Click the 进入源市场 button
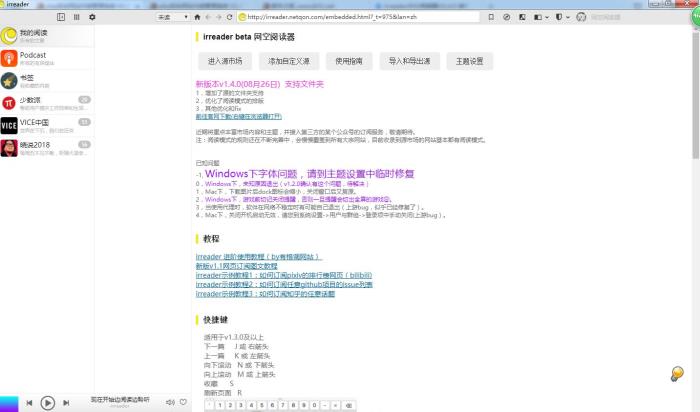Screen dimensions: 700x412 pyautogui.click(x=225, y=61)
